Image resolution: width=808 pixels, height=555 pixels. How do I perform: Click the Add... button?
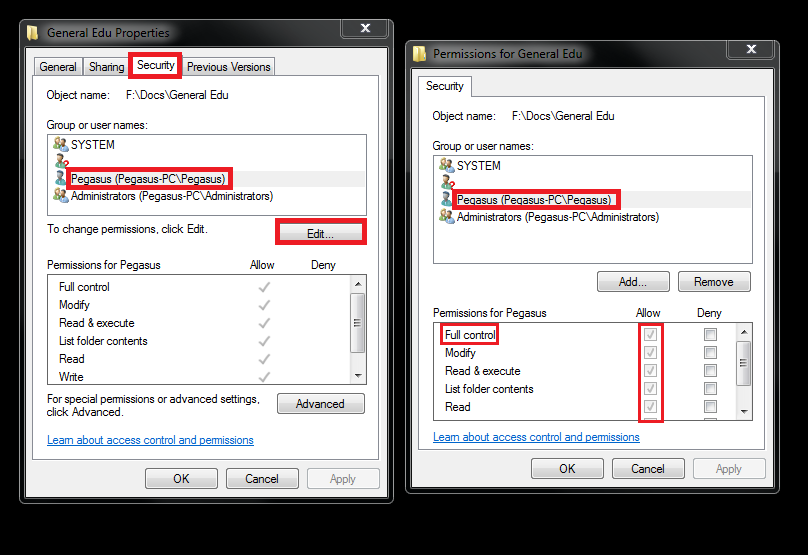coord(633,282)
